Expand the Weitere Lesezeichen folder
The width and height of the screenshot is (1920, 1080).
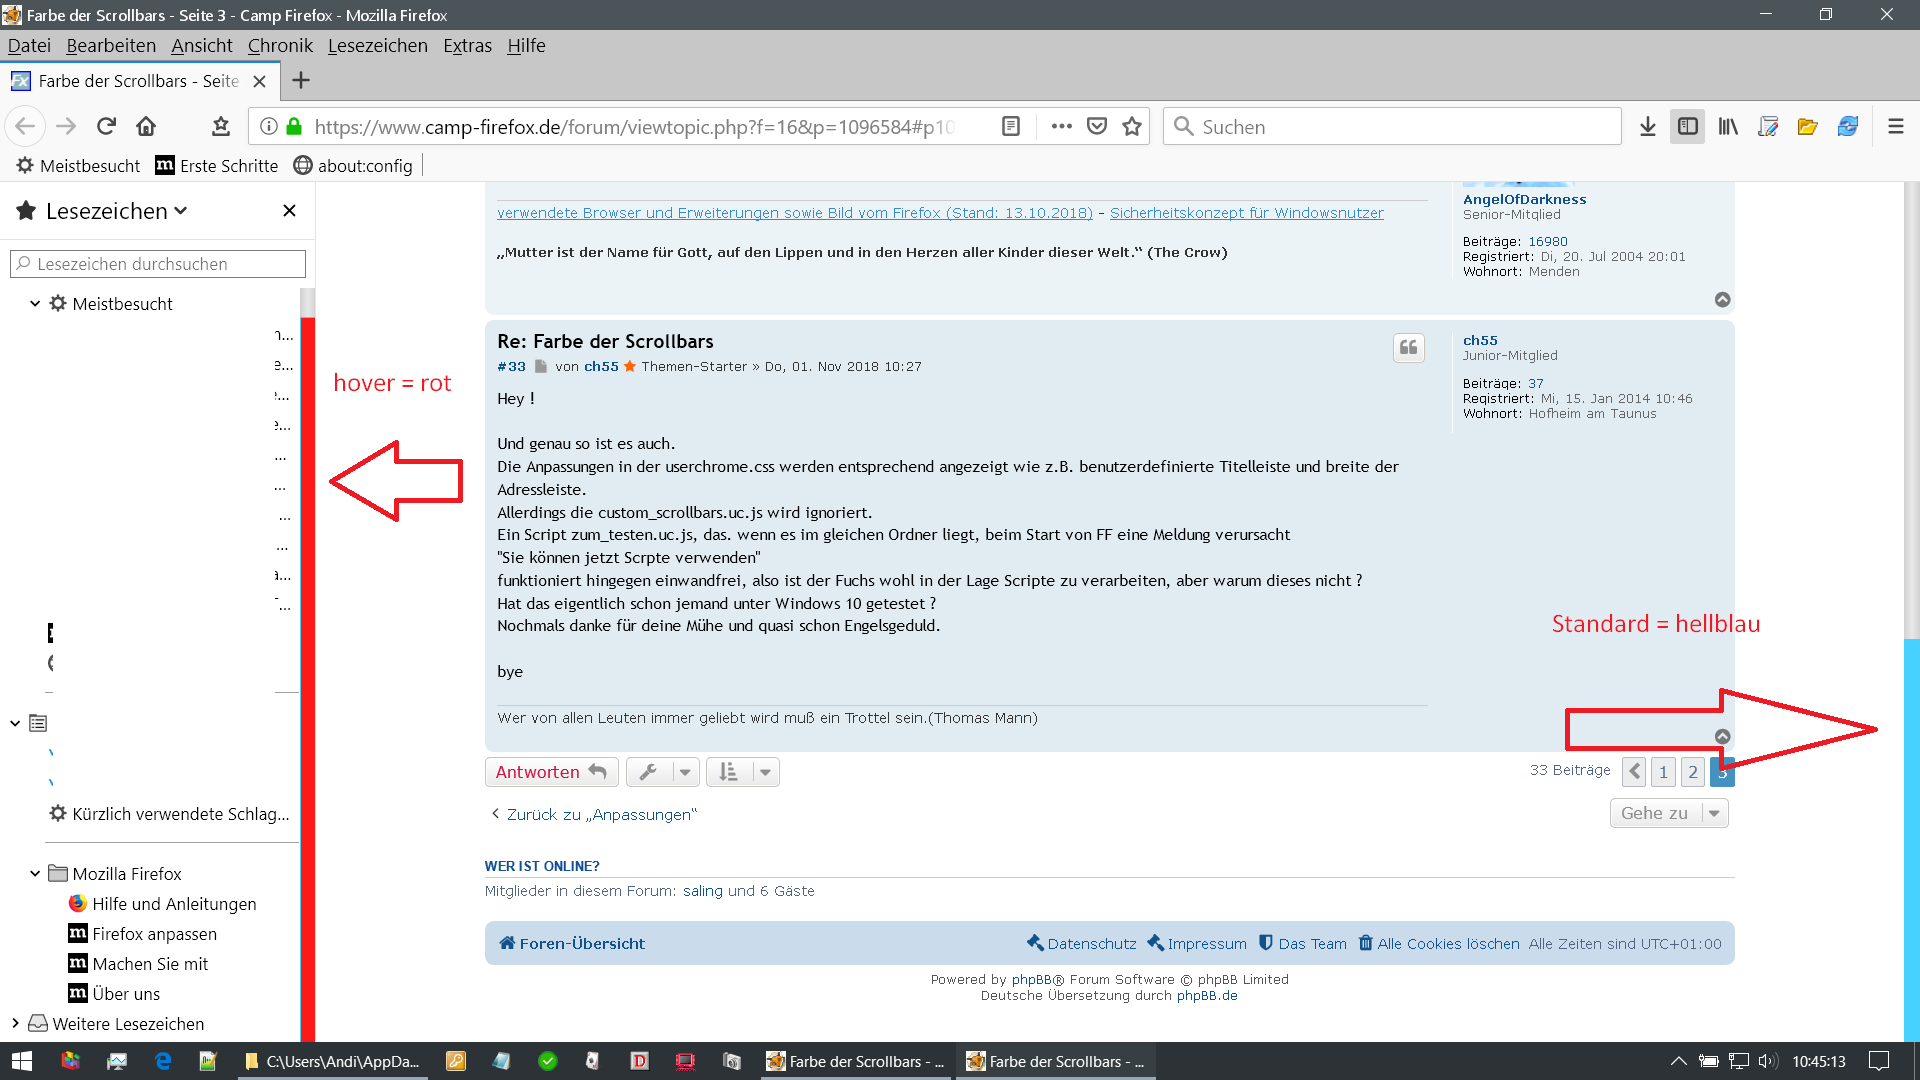coord(15,1023)
